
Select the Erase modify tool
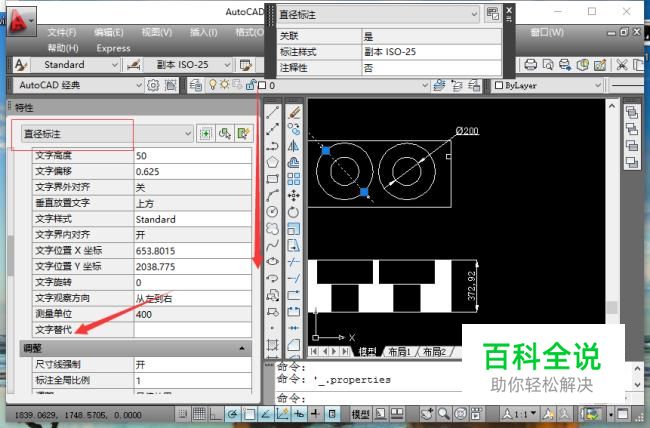point(294,112)
